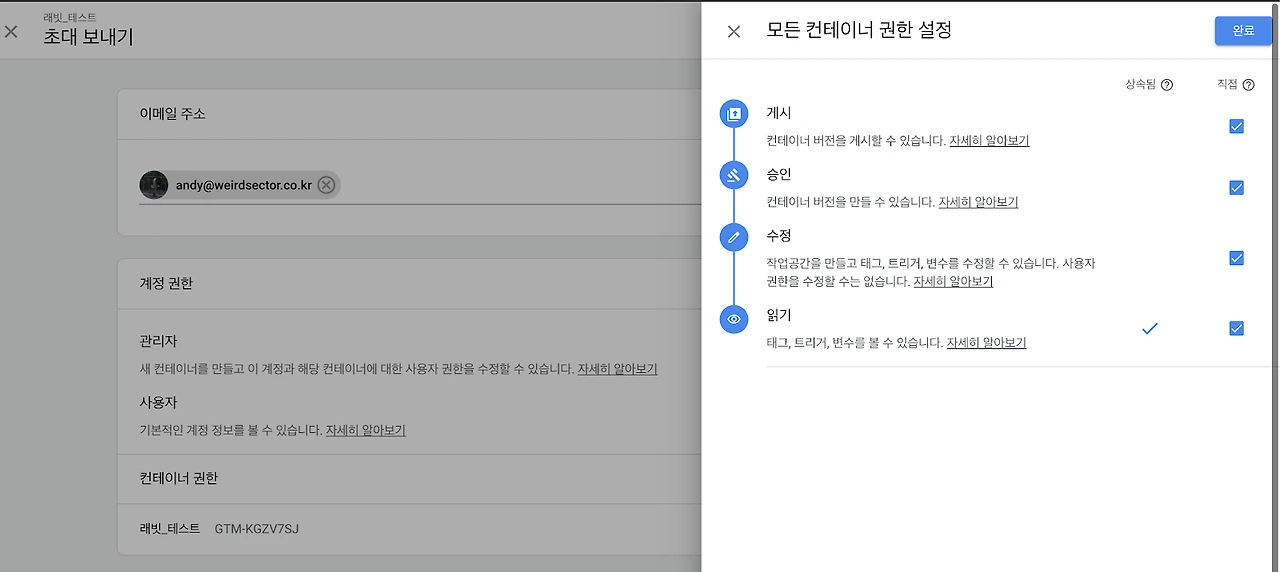
Task: Click the Approve (승인) gavel icon
Action: click(x=734, y=175)
